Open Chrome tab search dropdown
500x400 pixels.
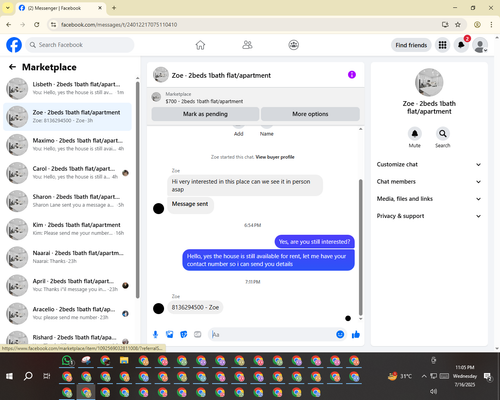coord(8,8)
